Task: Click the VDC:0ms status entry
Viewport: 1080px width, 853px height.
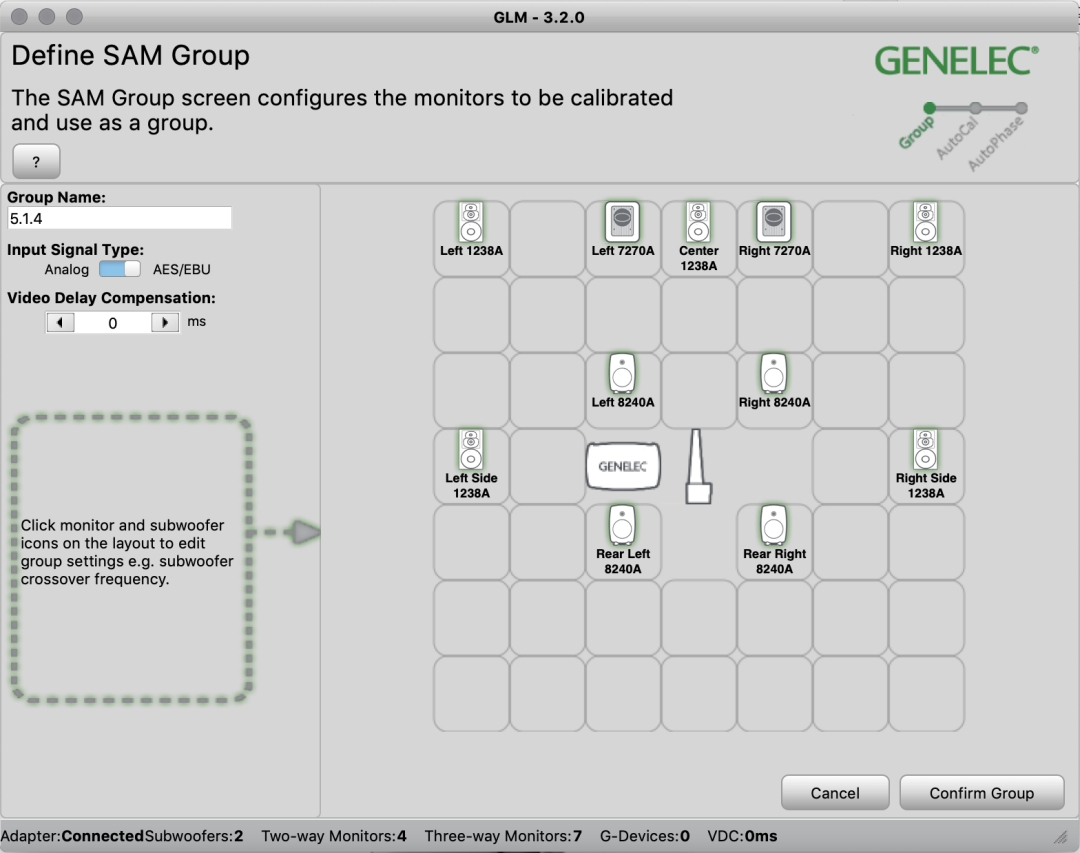Action: click(742, 836)
